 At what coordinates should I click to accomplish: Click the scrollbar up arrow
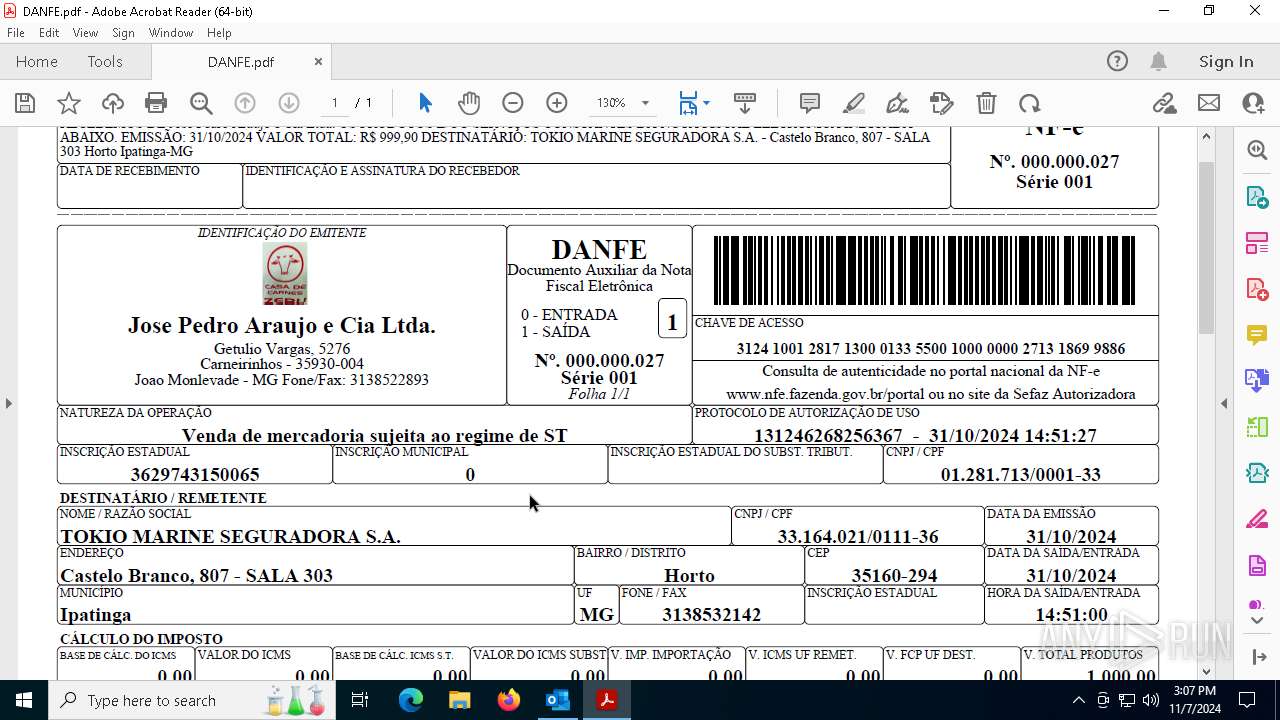click(x=1206, y=136)
